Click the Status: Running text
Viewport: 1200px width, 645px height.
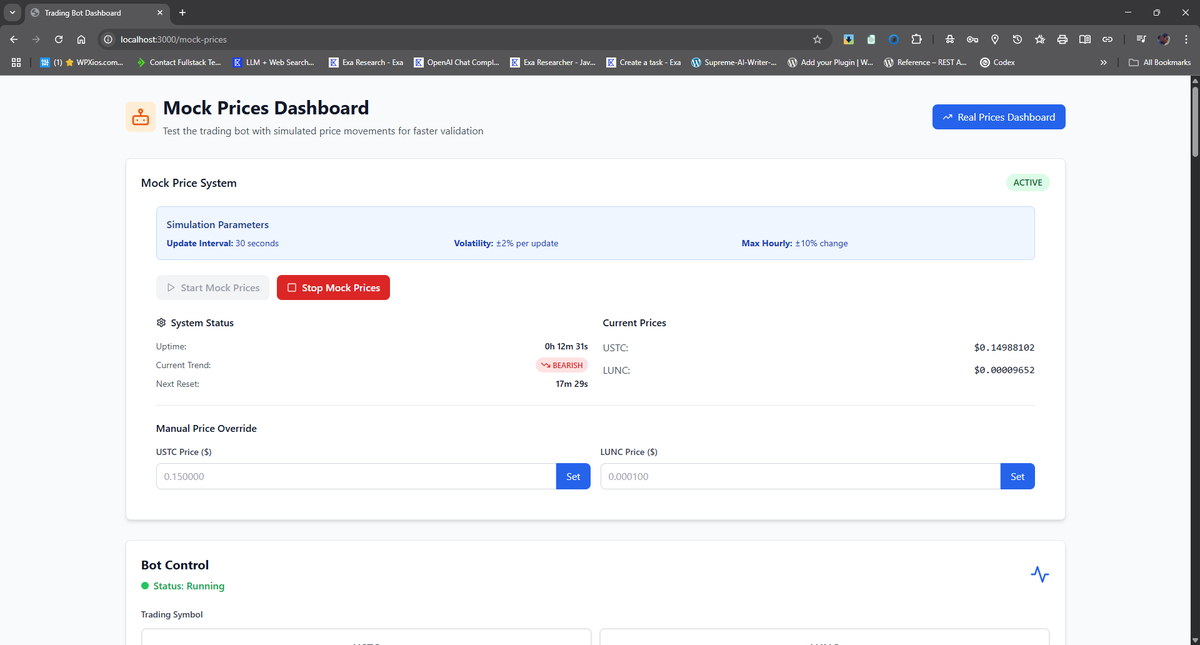(x=189, y=586)
